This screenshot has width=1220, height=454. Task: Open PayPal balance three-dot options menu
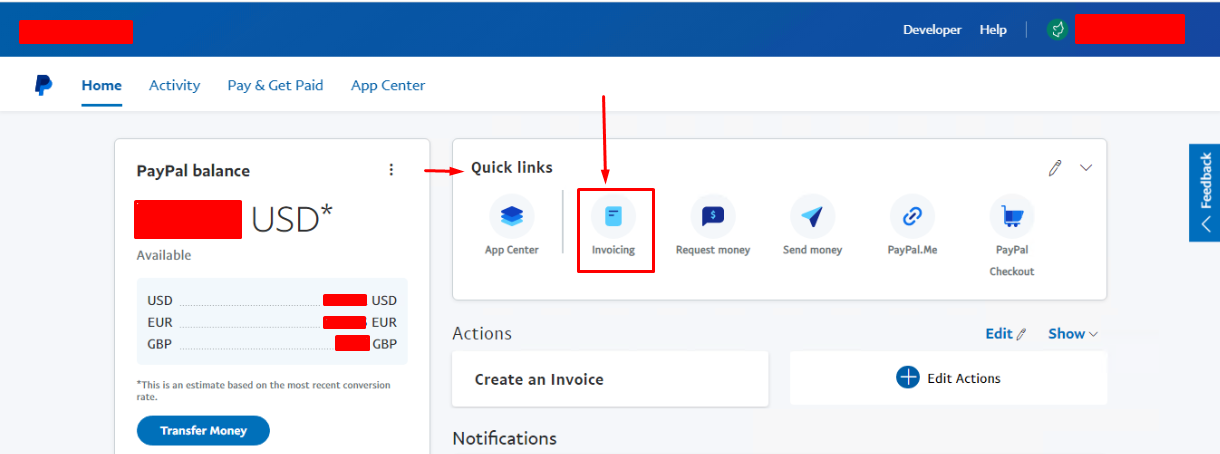[391, 170]
